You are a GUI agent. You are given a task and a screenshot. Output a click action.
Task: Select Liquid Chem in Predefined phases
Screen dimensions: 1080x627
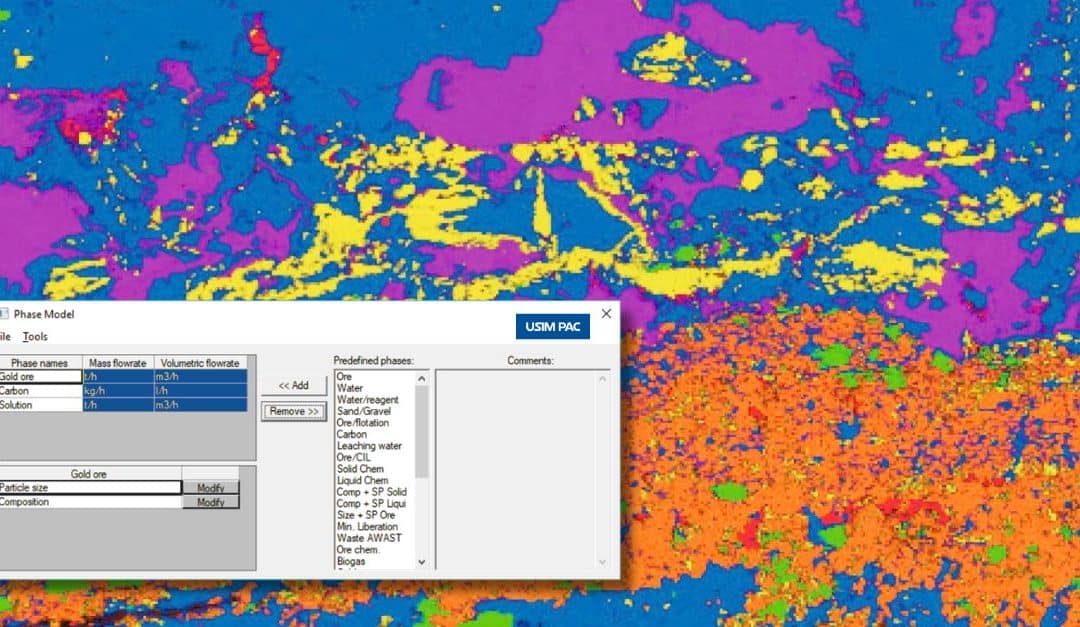[362, 480]
